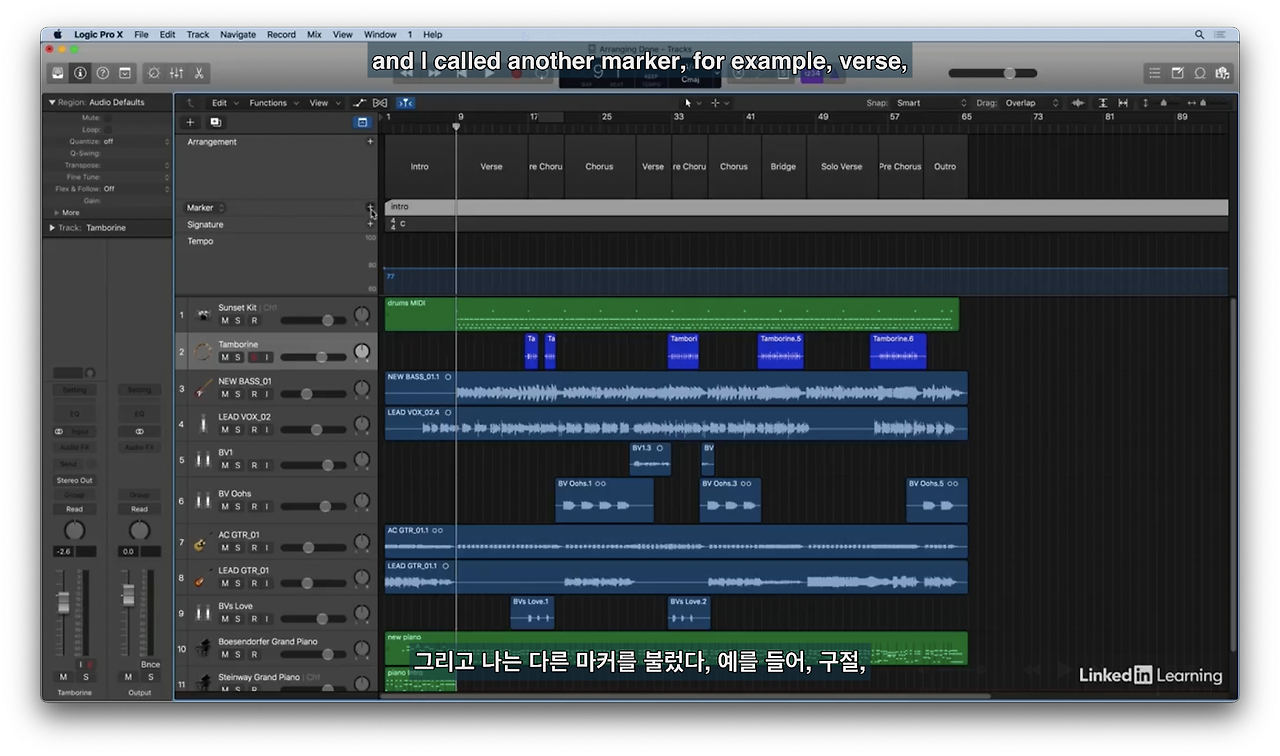Click Read automation on Tamborine strip
This screenshot has height=756, width=1280.
point(74,509)
